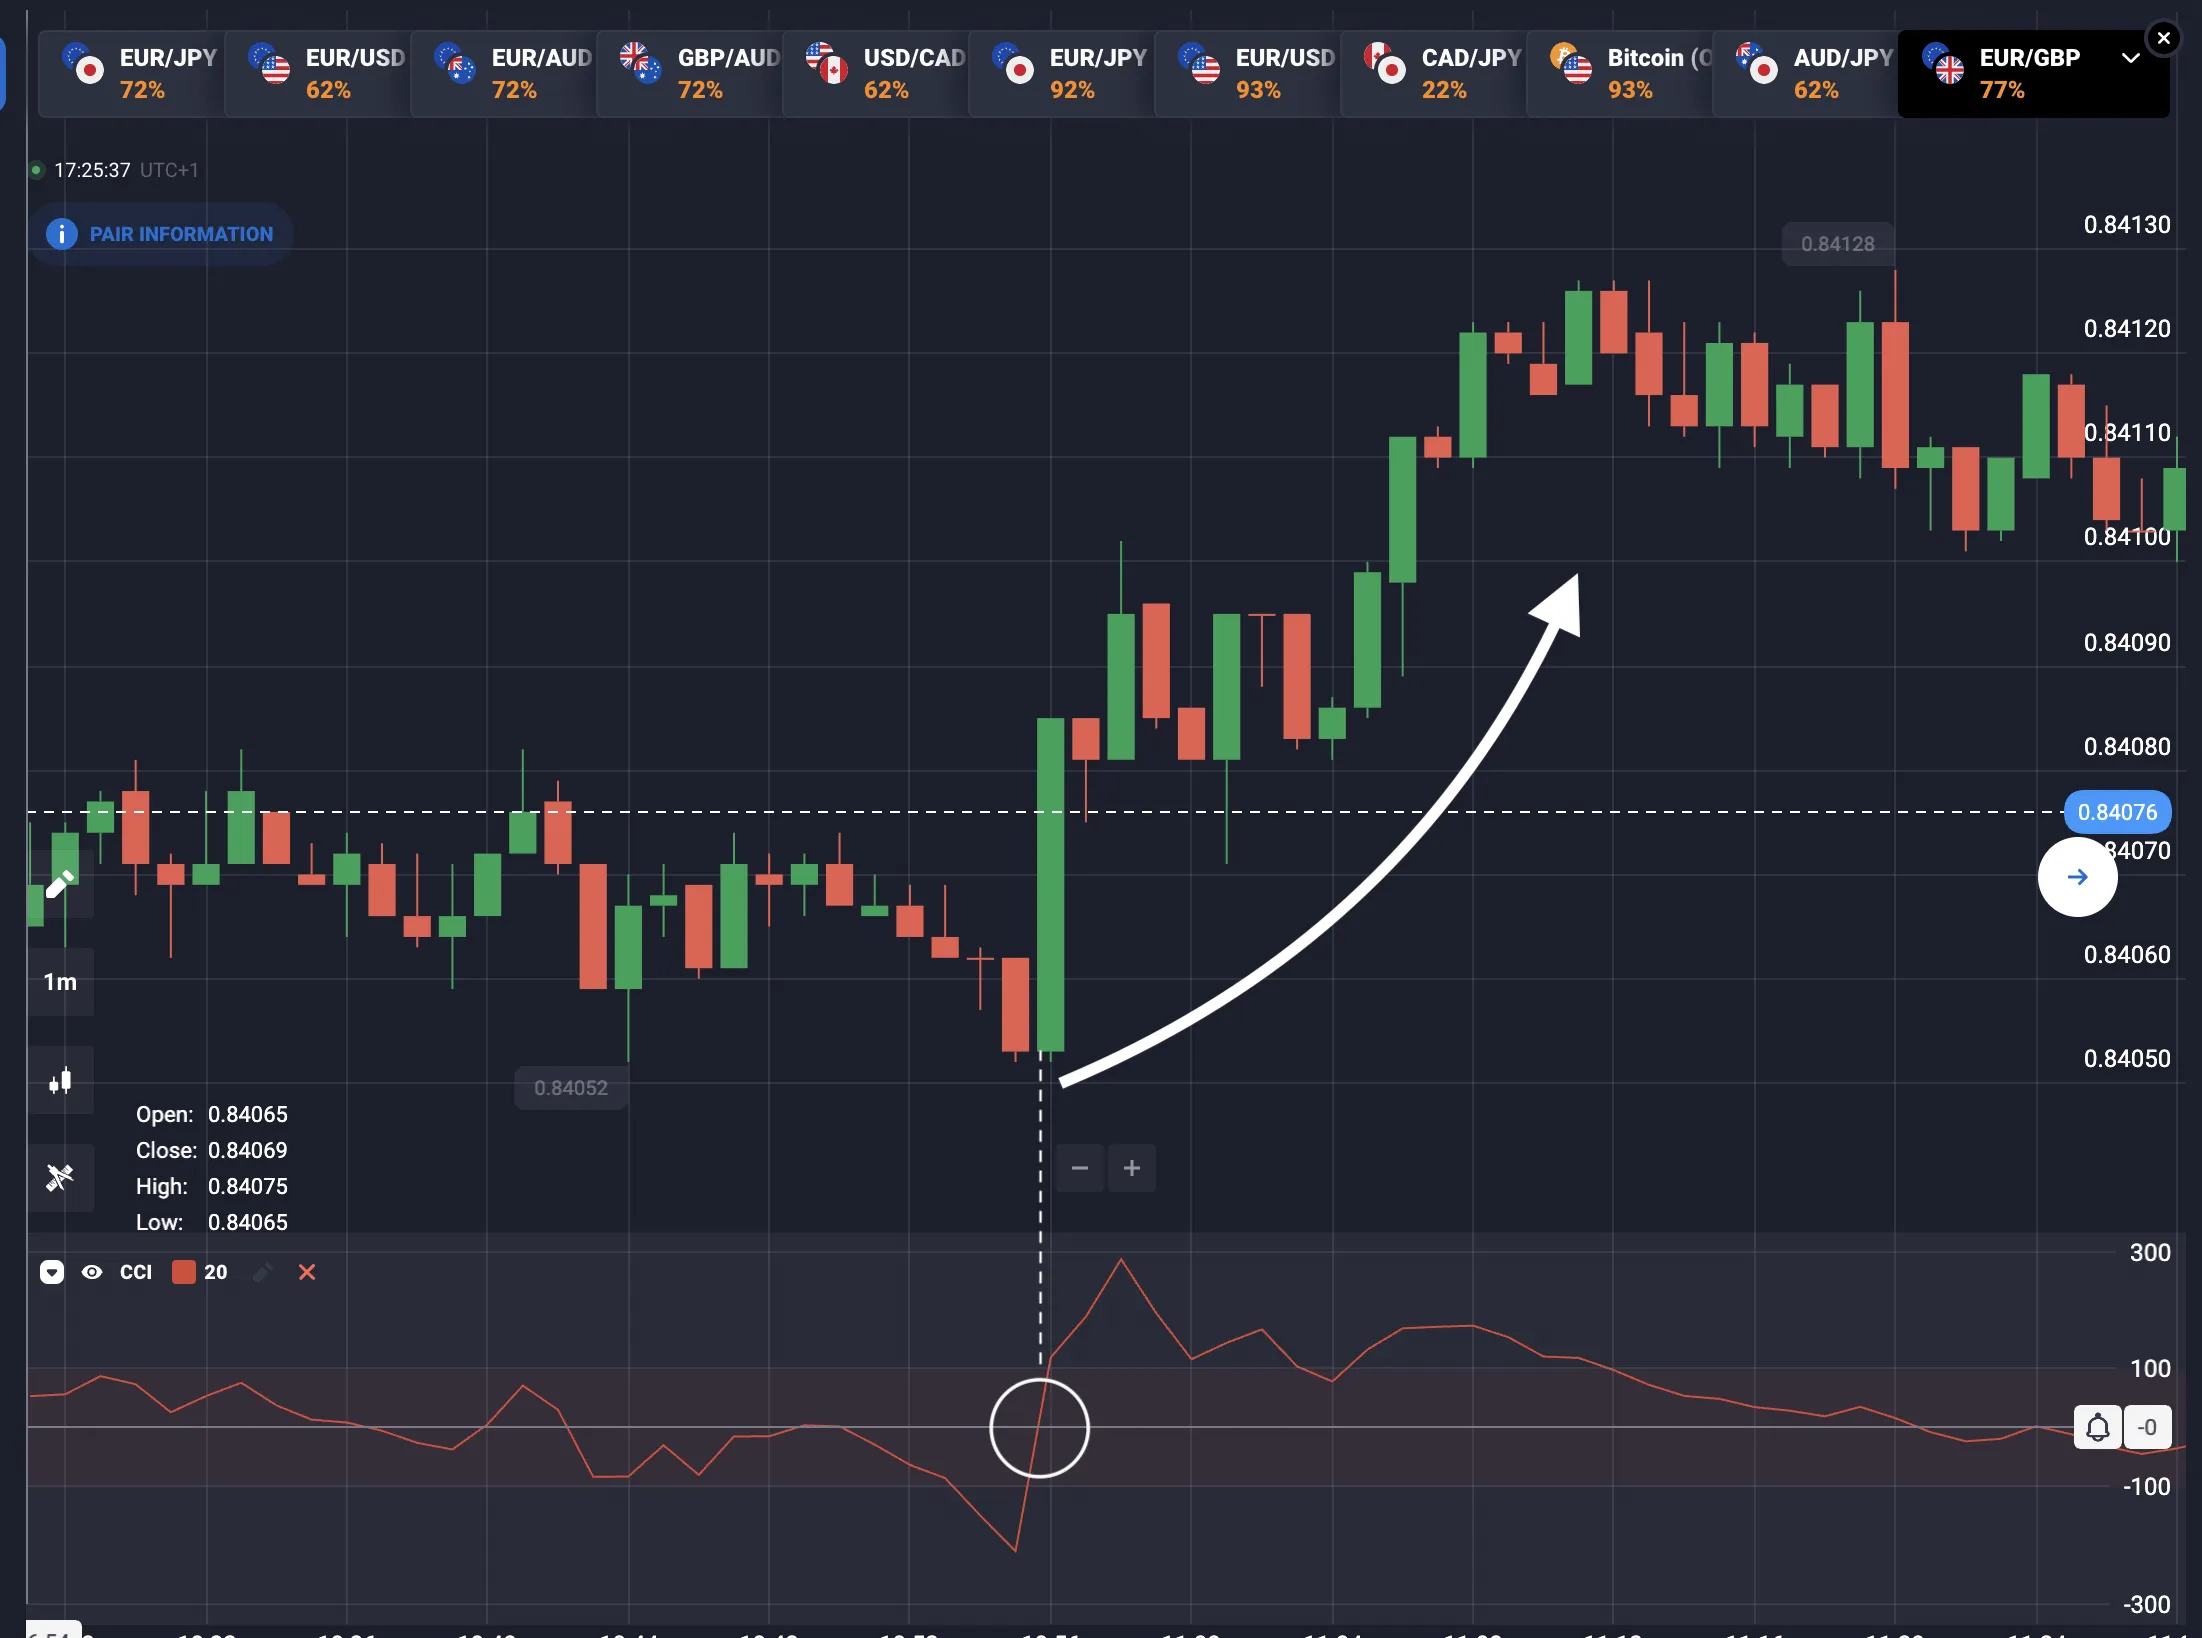Close the EUR/GBP tab
The width and height of the screenshot is (2202, 1638).
click(2164, 38)
